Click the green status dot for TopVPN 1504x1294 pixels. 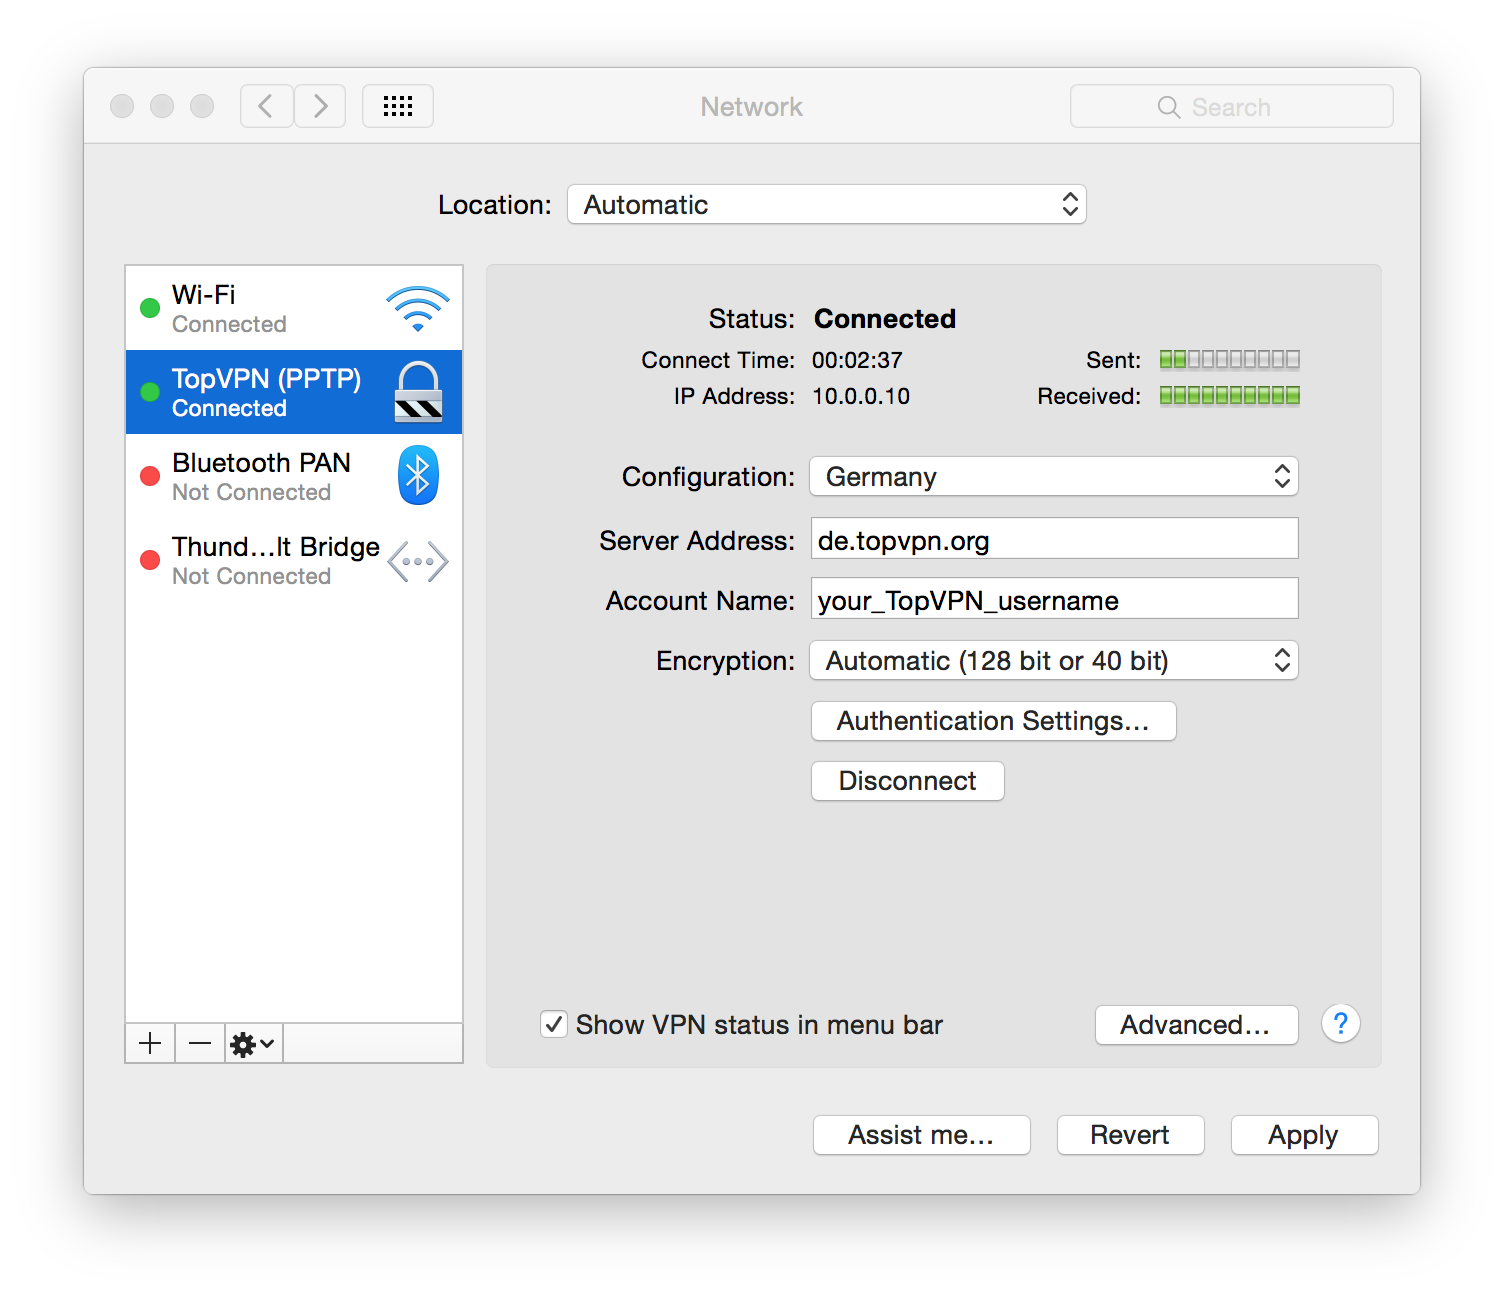[150, 392]
